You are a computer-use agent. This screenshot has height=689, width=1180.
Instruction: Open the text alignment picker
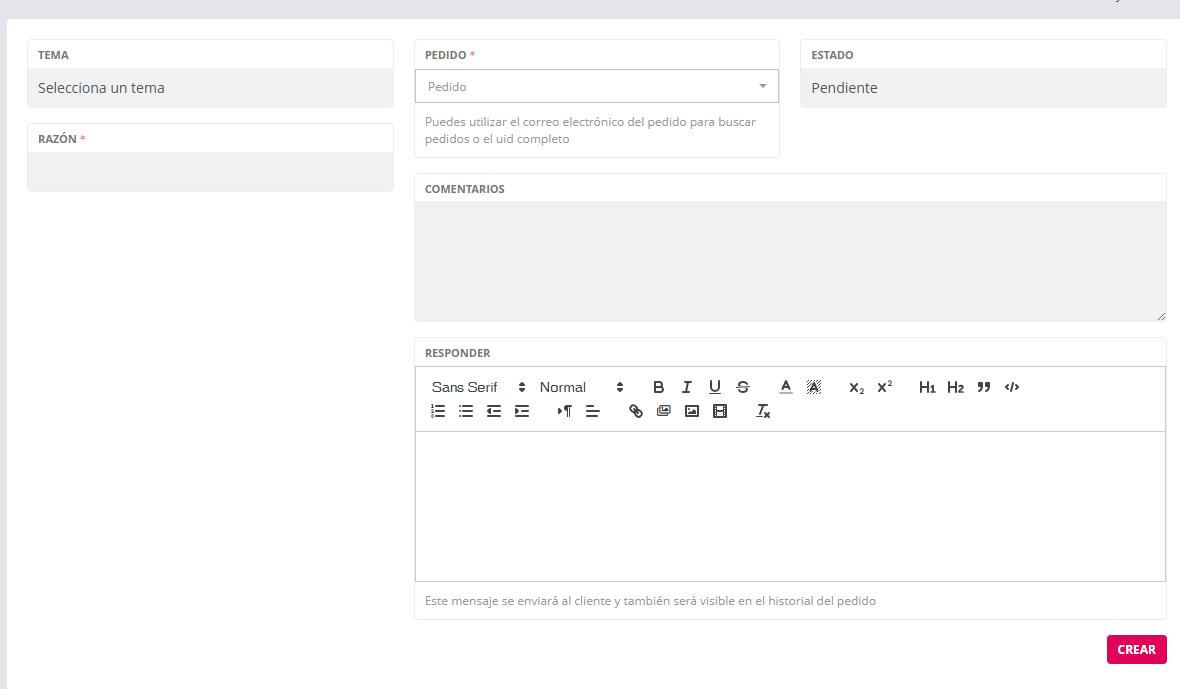click(x=593, y=411)
